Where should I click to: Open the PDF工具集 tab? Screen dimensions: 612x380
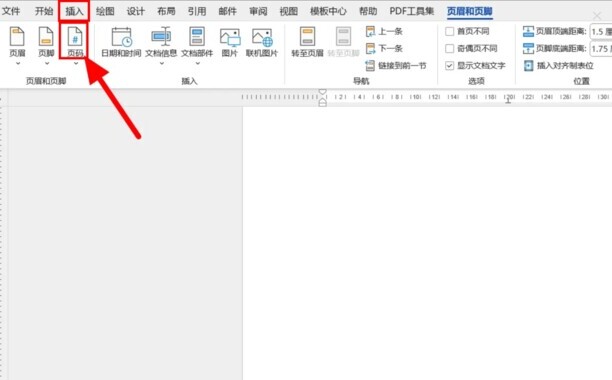(x=412, y=11)
